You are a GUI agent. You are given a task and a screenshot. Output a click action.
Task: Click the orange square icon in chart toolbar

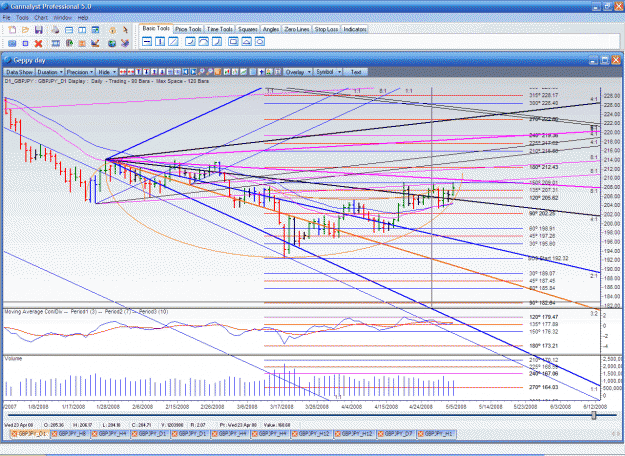[x=217, y=72]
